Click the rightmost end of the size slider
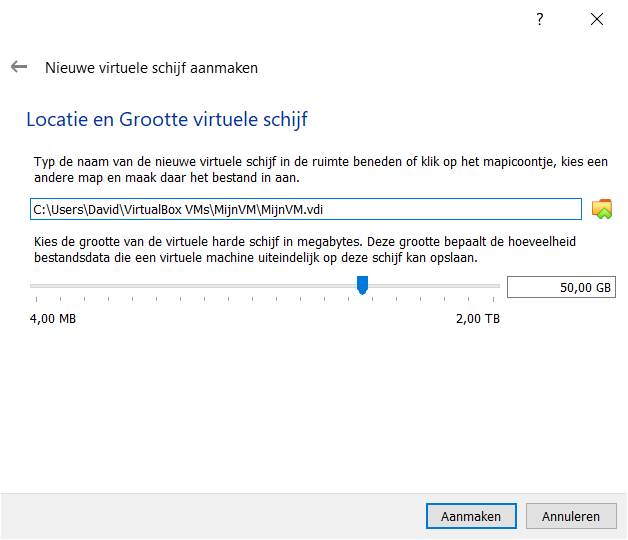The image size is (628, 540). pos(498,286)
